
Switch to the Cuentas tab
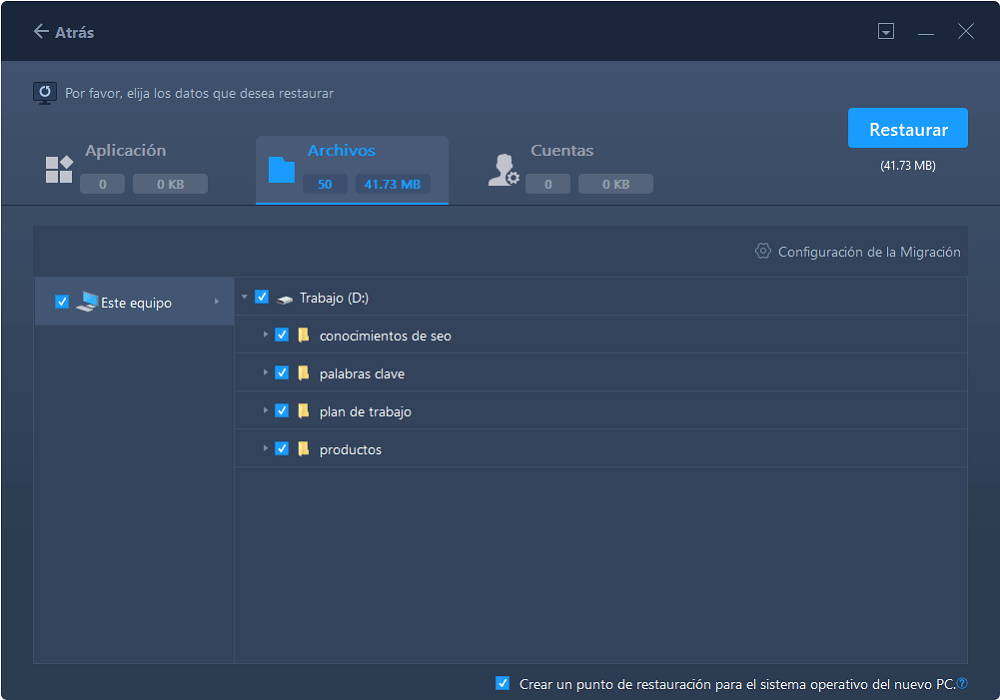pos(571,169)
